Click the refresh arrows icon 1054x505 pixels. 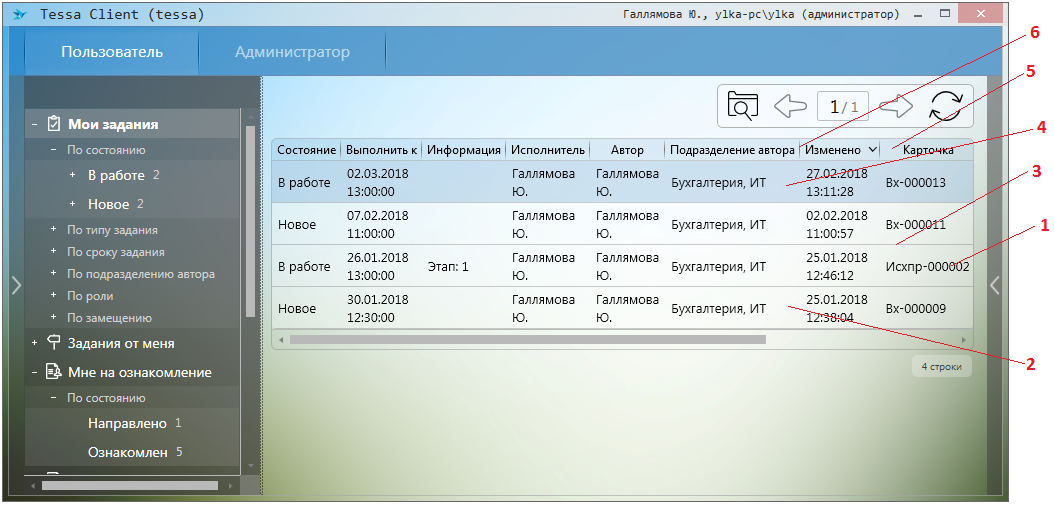[946, 106]
